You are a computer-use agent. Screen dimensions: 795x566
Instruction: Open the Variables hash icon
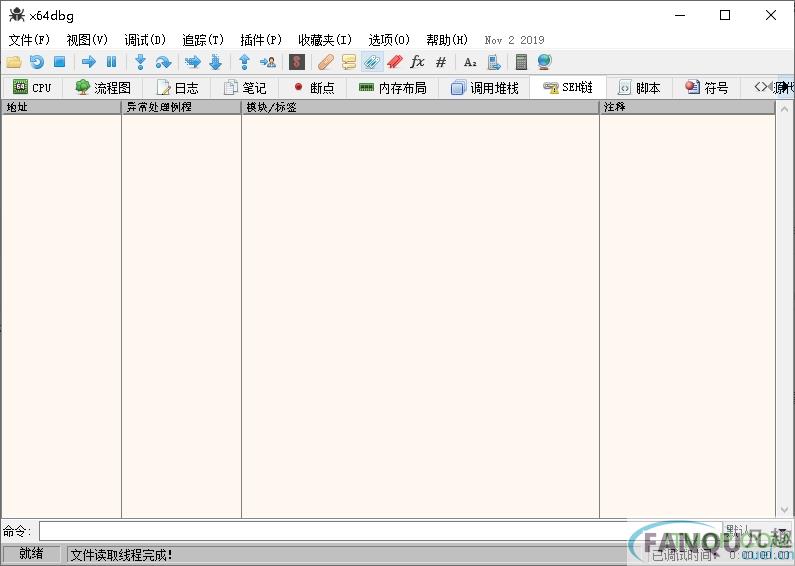(x=441, y=62)
